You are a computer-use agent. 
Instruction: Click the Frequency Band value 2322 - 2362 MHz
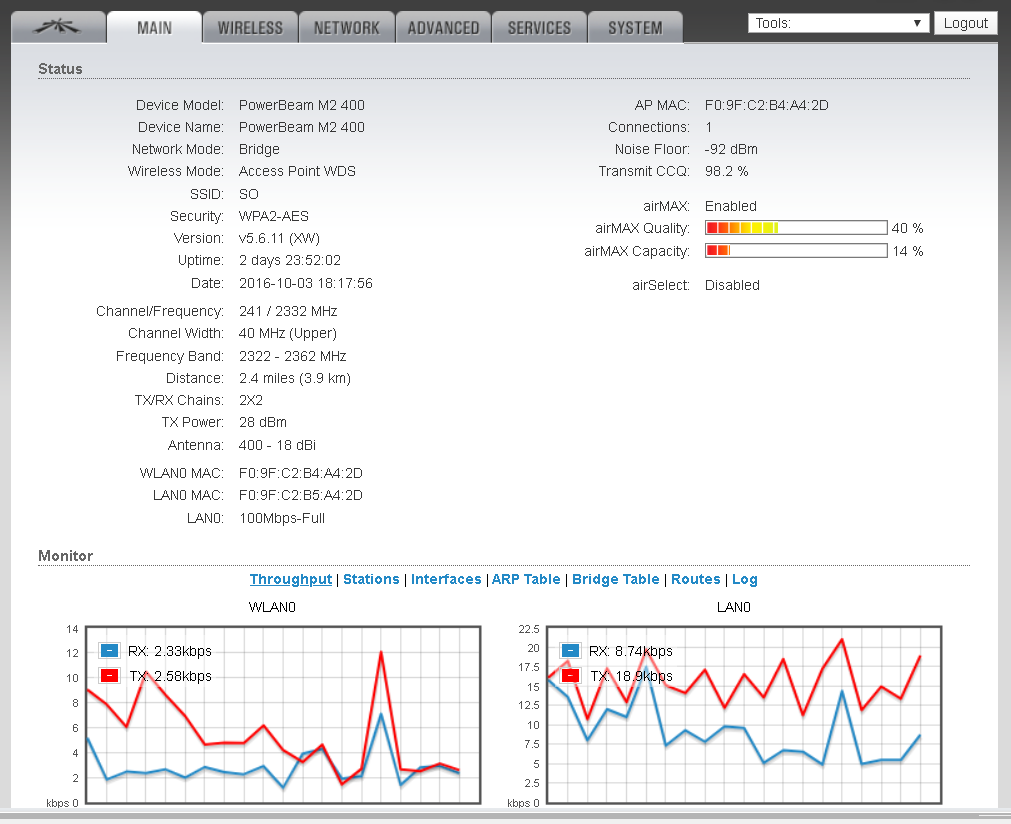(x=293, y=356)
